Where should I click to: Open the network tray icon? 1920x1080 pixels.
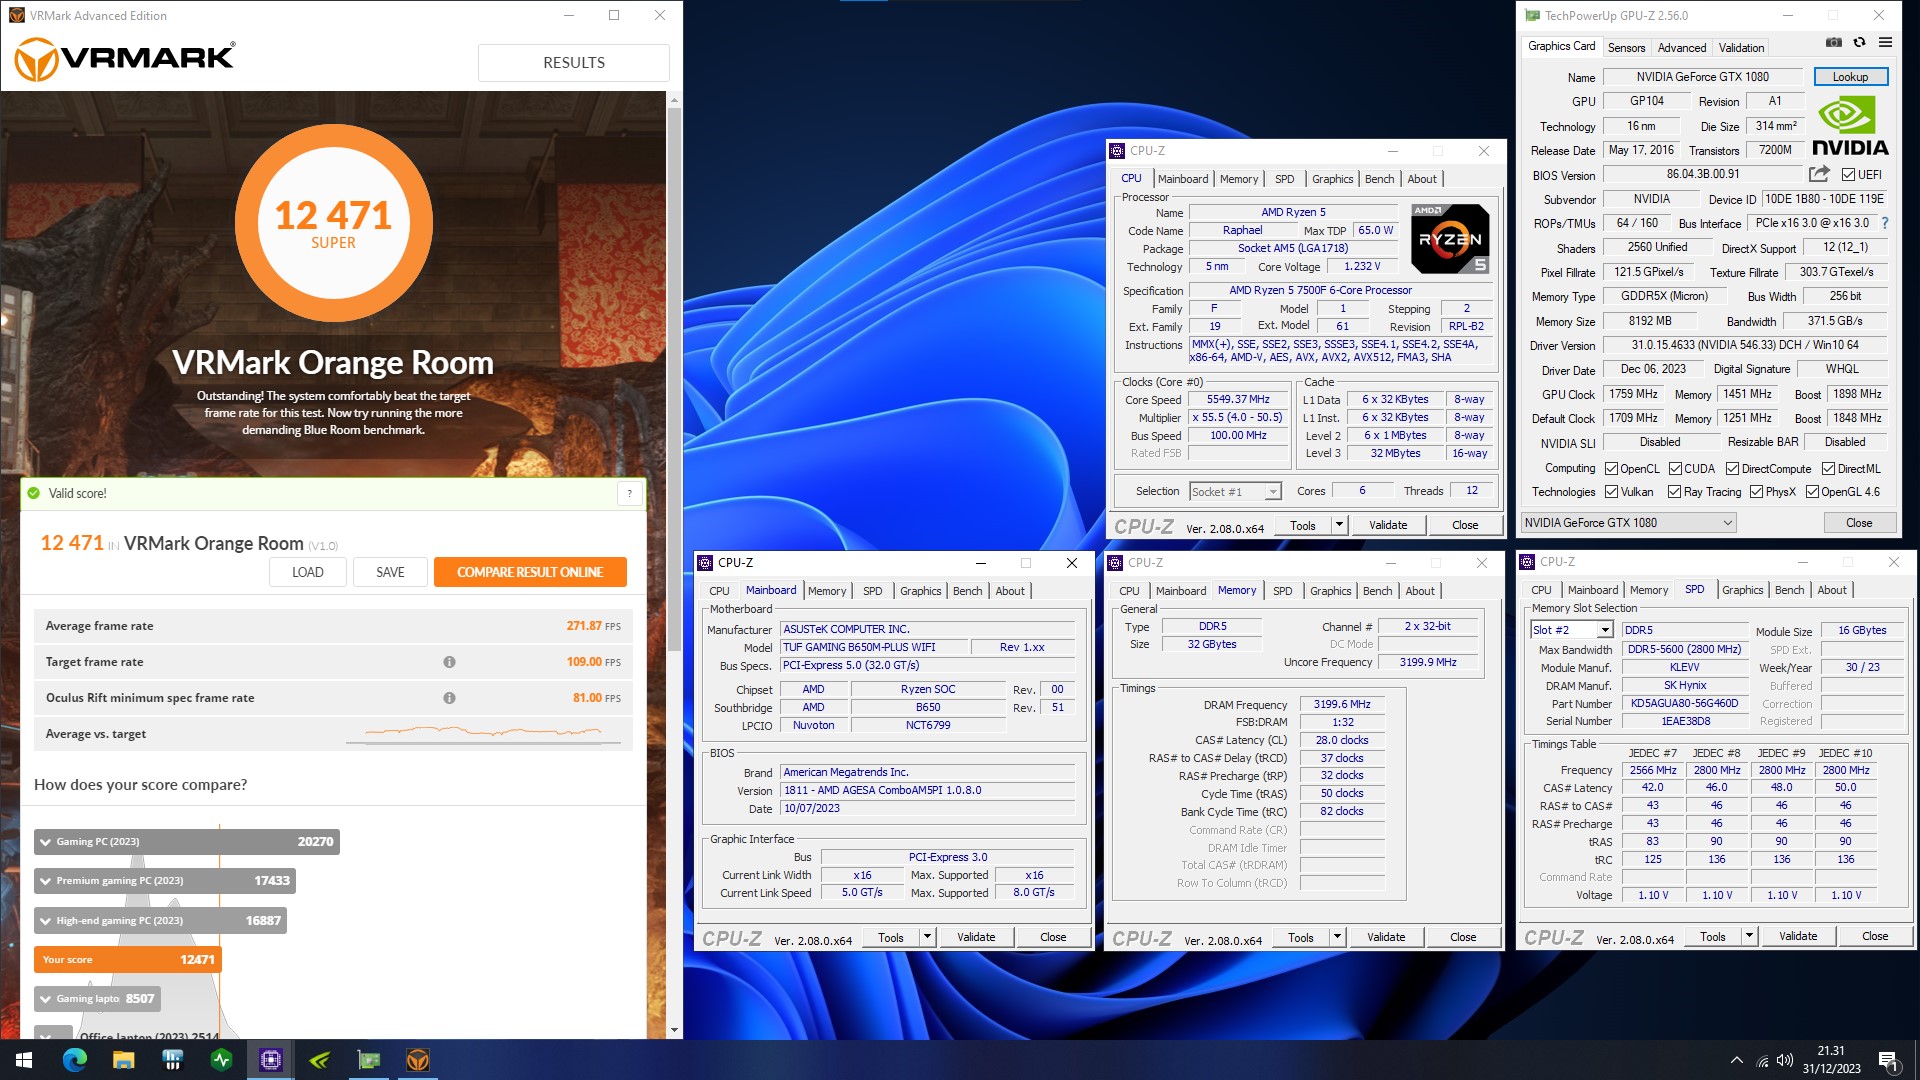click(x=1762, y=1060)
